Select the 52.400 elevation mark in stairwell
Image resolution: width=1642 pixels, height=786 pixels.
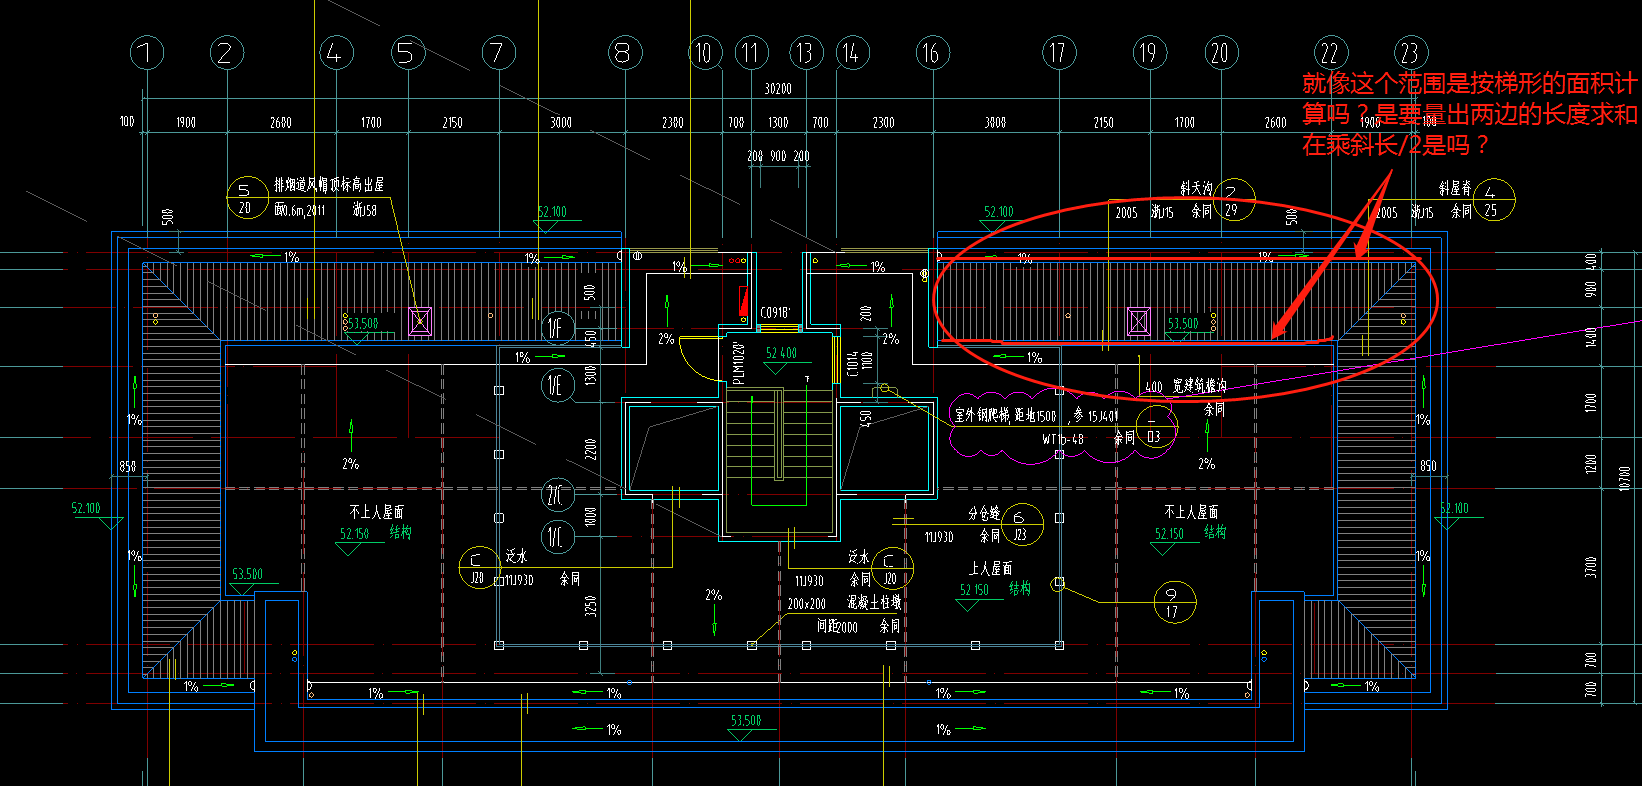781,353
